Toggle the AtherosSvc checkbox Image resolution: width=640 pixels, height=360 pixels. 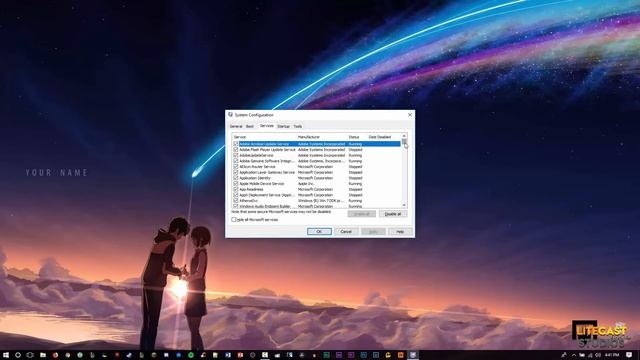click(236, 201)
